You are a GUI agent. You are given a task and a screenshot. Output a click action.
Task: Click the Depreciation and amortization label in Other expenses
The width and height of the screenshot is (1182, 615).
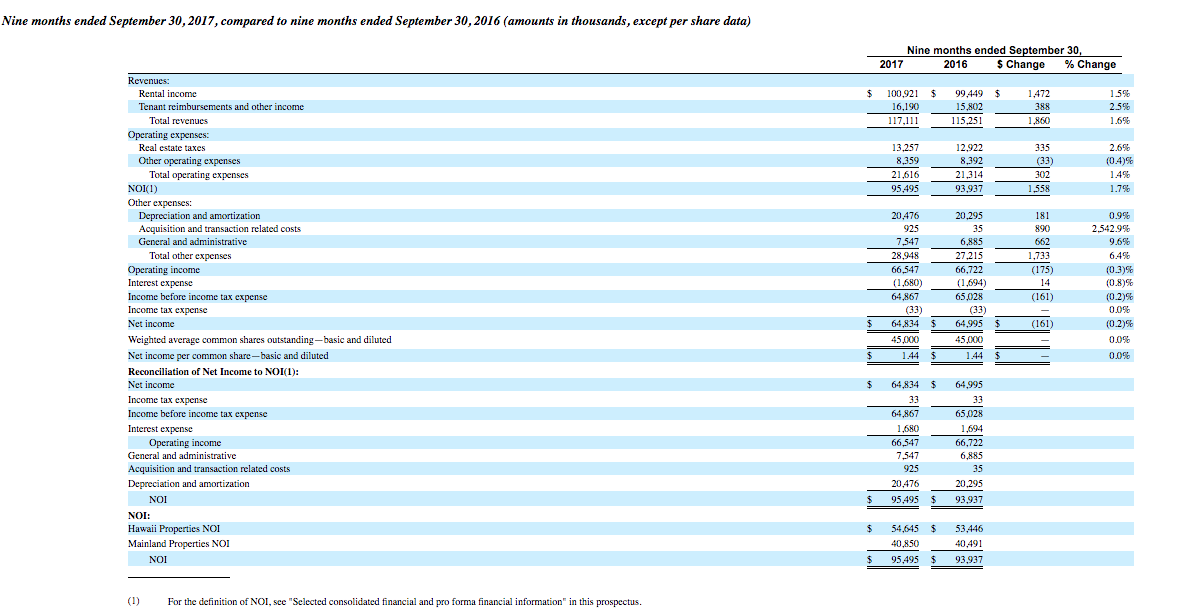(199, 216)
